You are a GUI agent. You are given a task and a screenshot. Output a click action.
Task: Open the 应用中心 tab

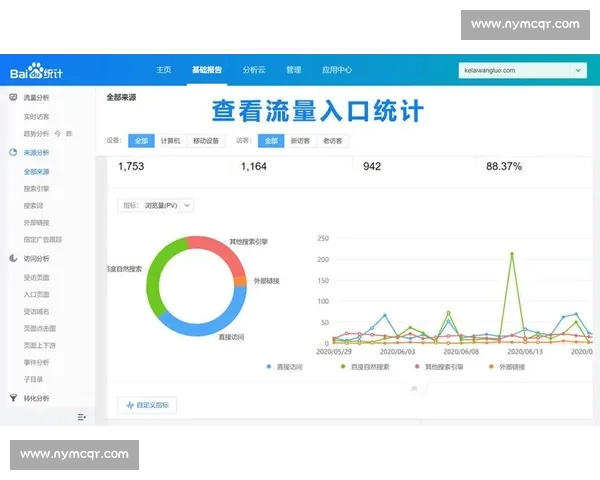(x=337, y=70)
